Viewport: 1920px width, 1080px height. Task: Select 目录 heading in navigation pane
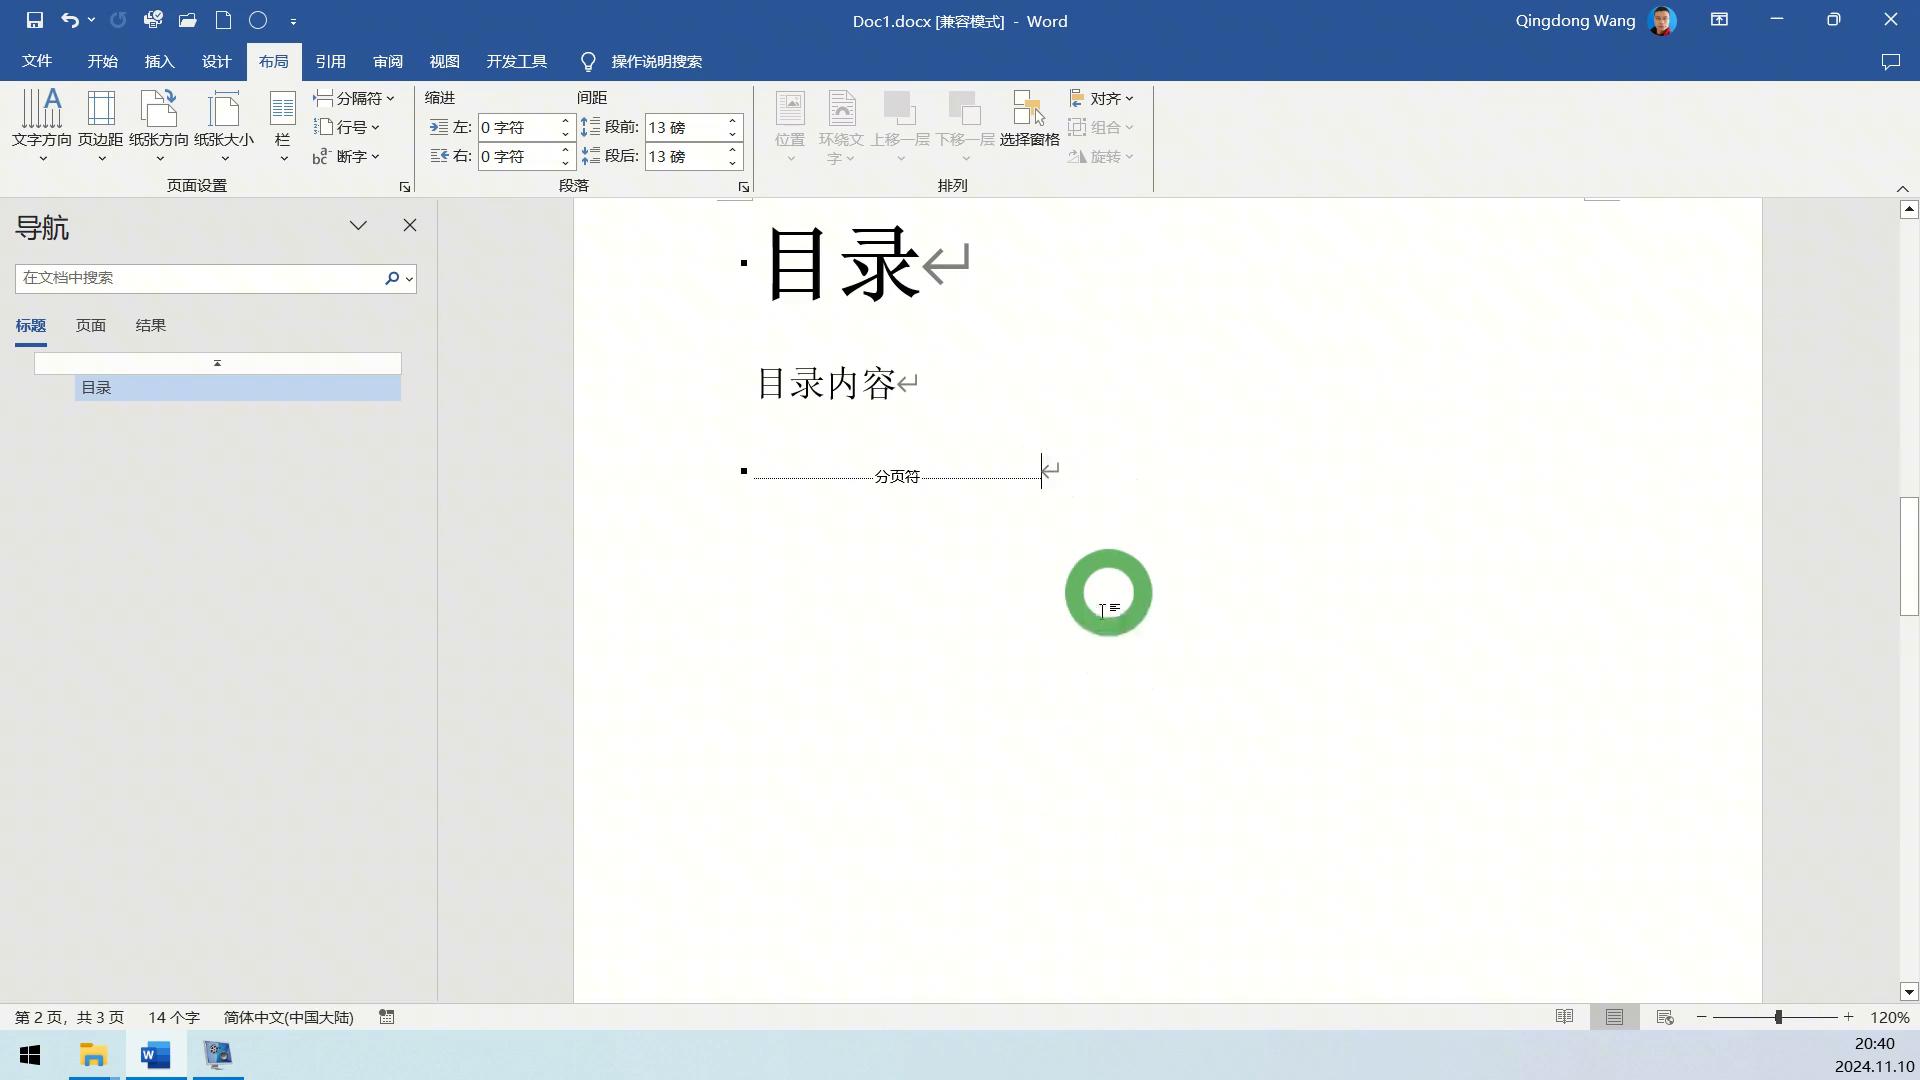pos(96,387)
